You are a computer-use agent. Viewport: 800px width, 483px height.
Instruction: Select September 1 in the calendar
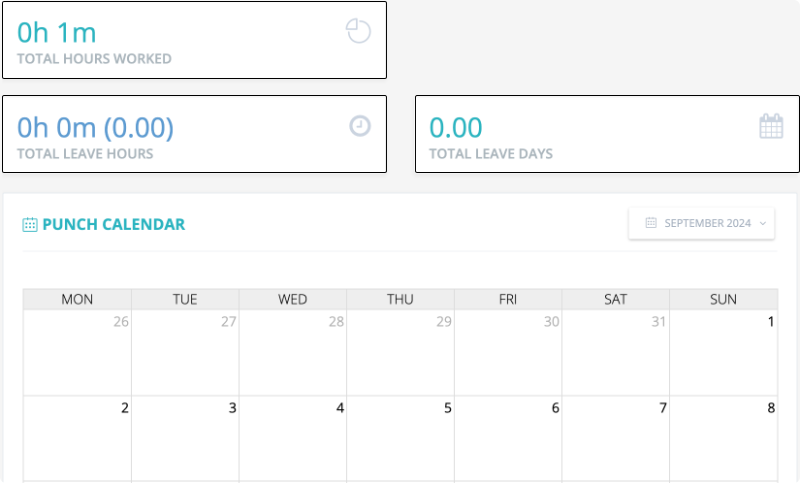[723, 352]
